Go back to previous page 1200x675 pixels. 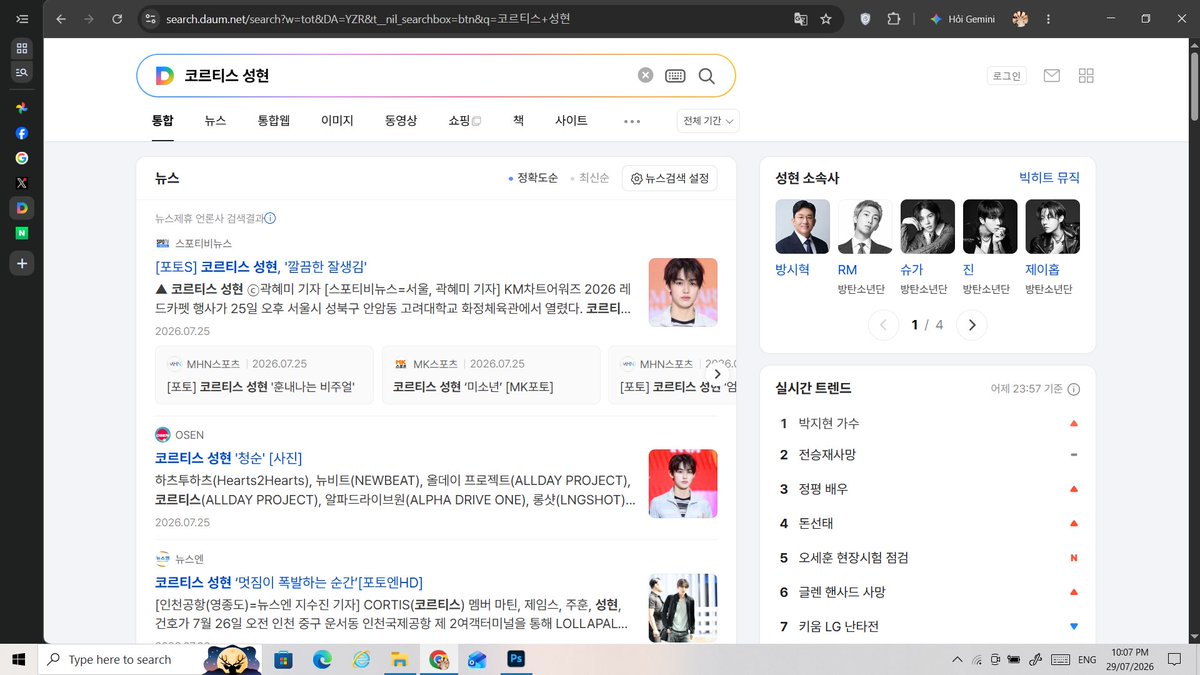coord(61,19)
